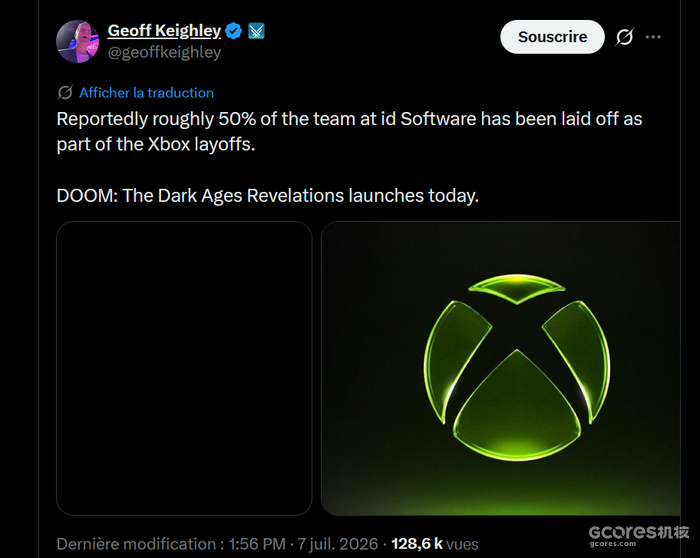The image size is (700, 558).
Task: Show the translation via Afficher la traduction
Action: [146, 93]
